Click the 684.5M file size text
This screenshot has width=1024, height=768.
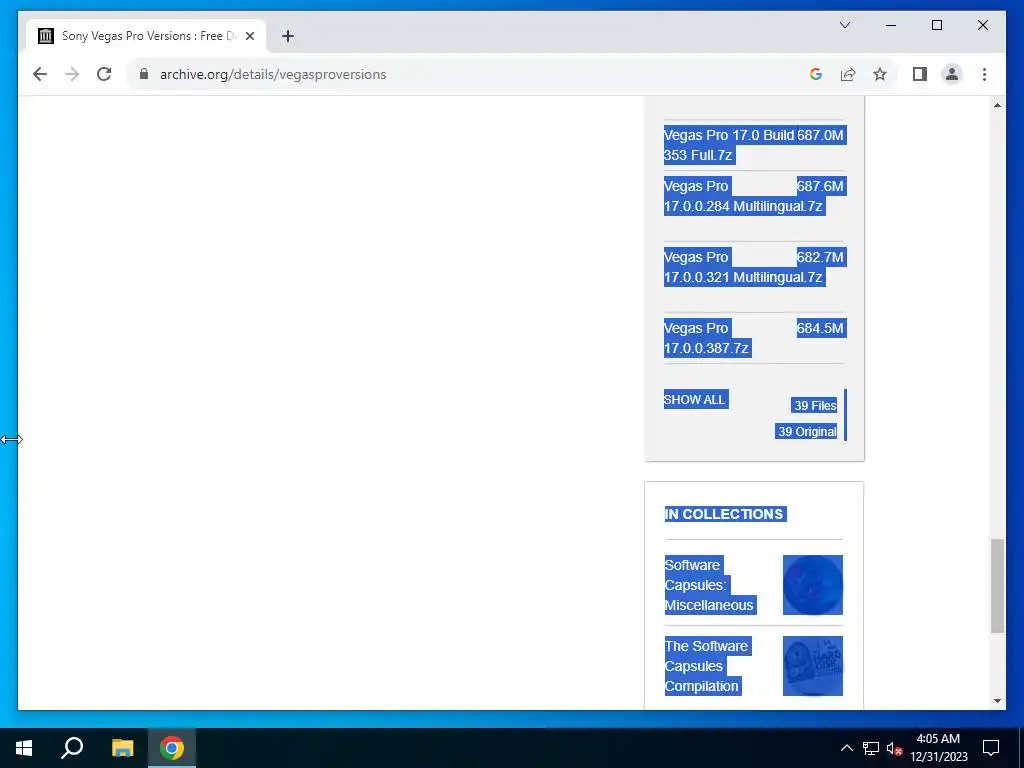click(x=820, y=328)
